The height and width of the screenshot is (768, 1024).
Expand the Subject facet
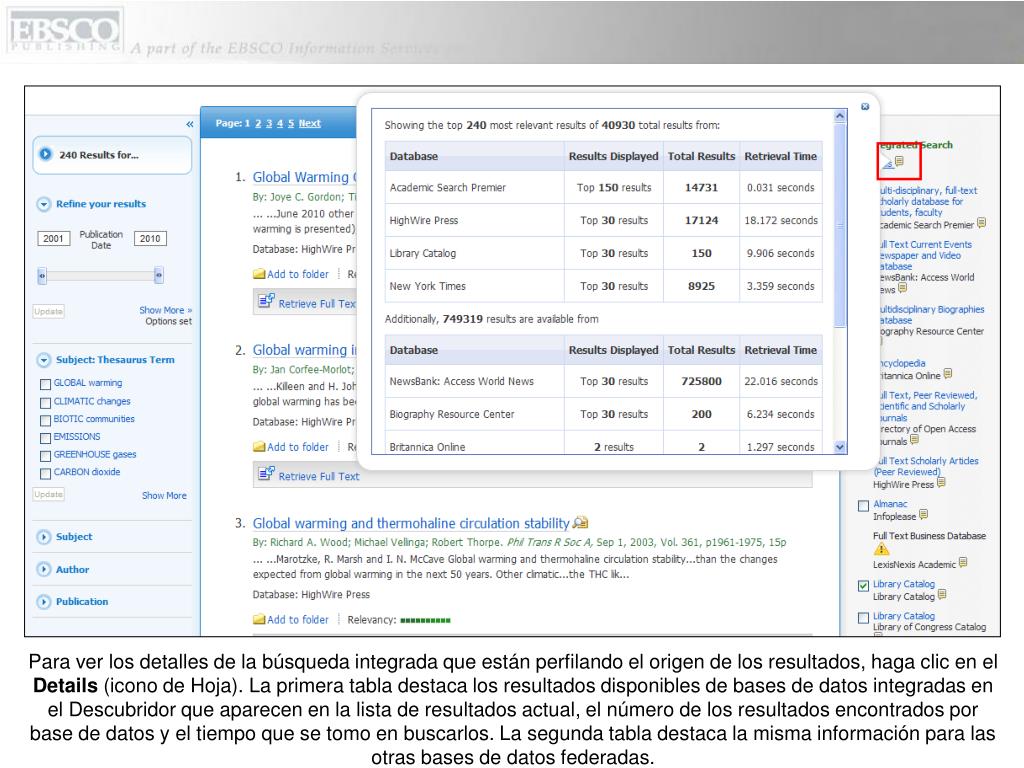[x=44, y=537]
